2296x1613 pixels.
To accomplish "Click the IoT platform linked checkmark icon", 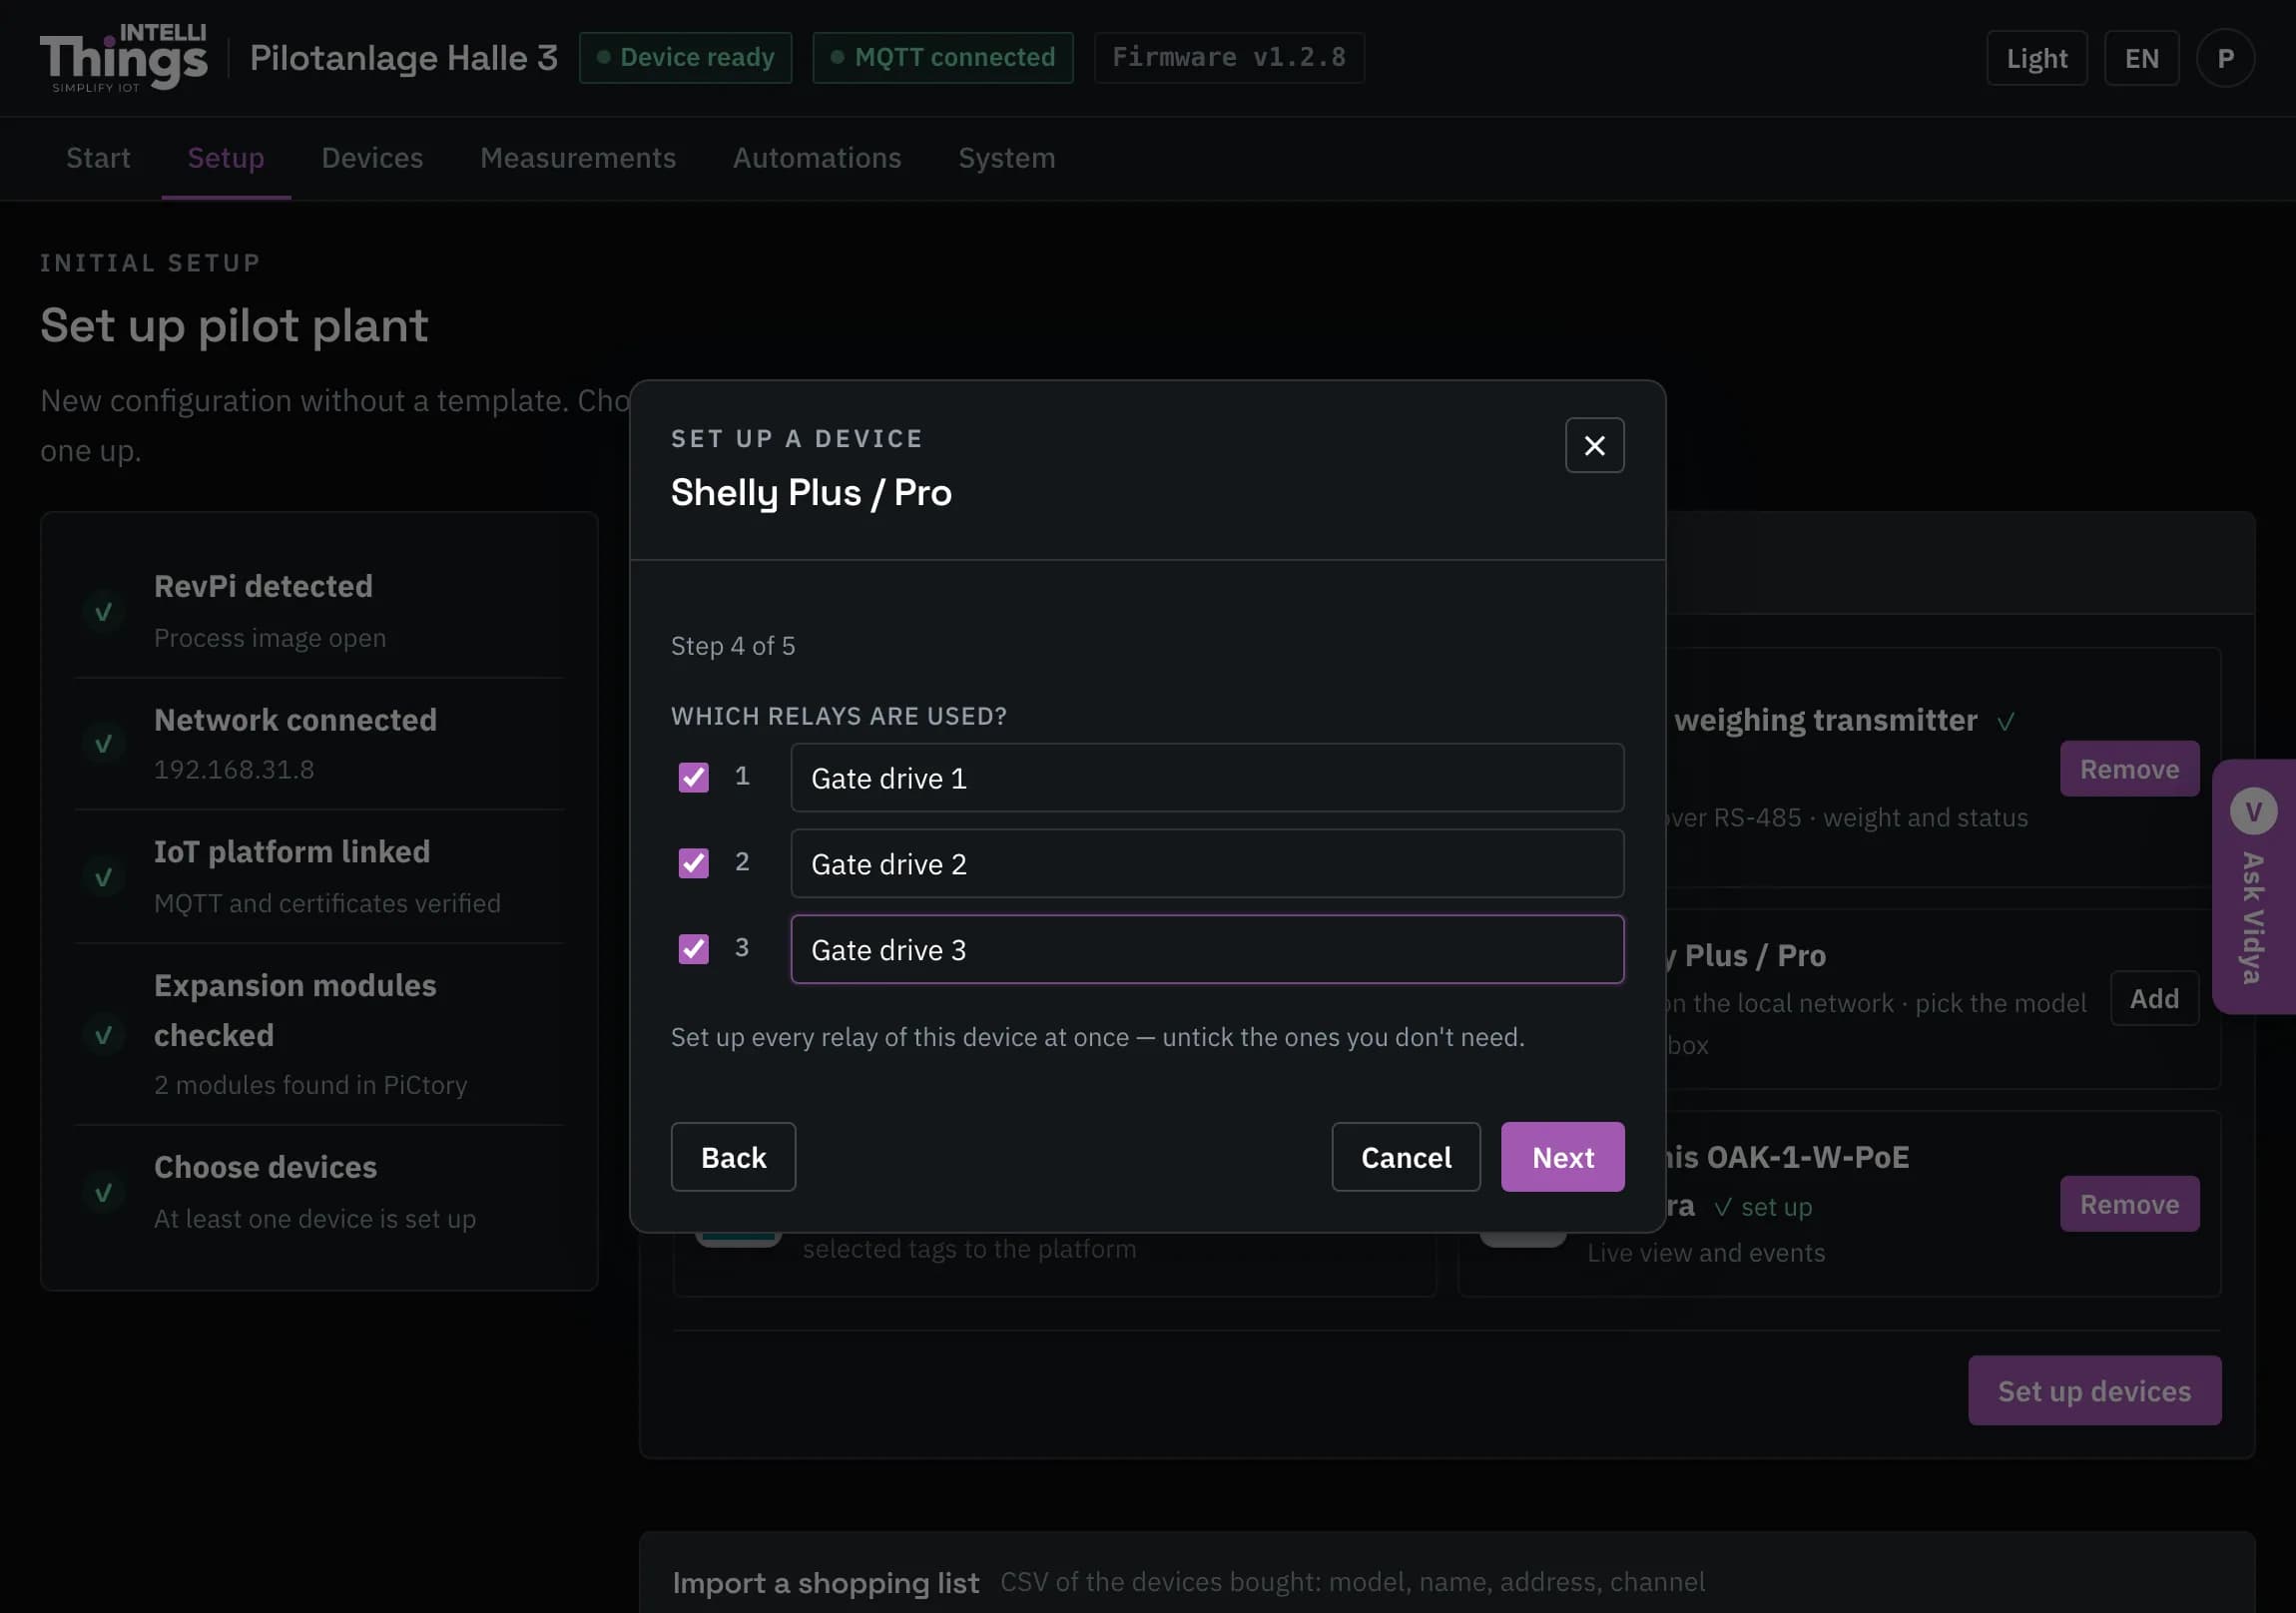I will pyautogui.click(x=103, y=877).
